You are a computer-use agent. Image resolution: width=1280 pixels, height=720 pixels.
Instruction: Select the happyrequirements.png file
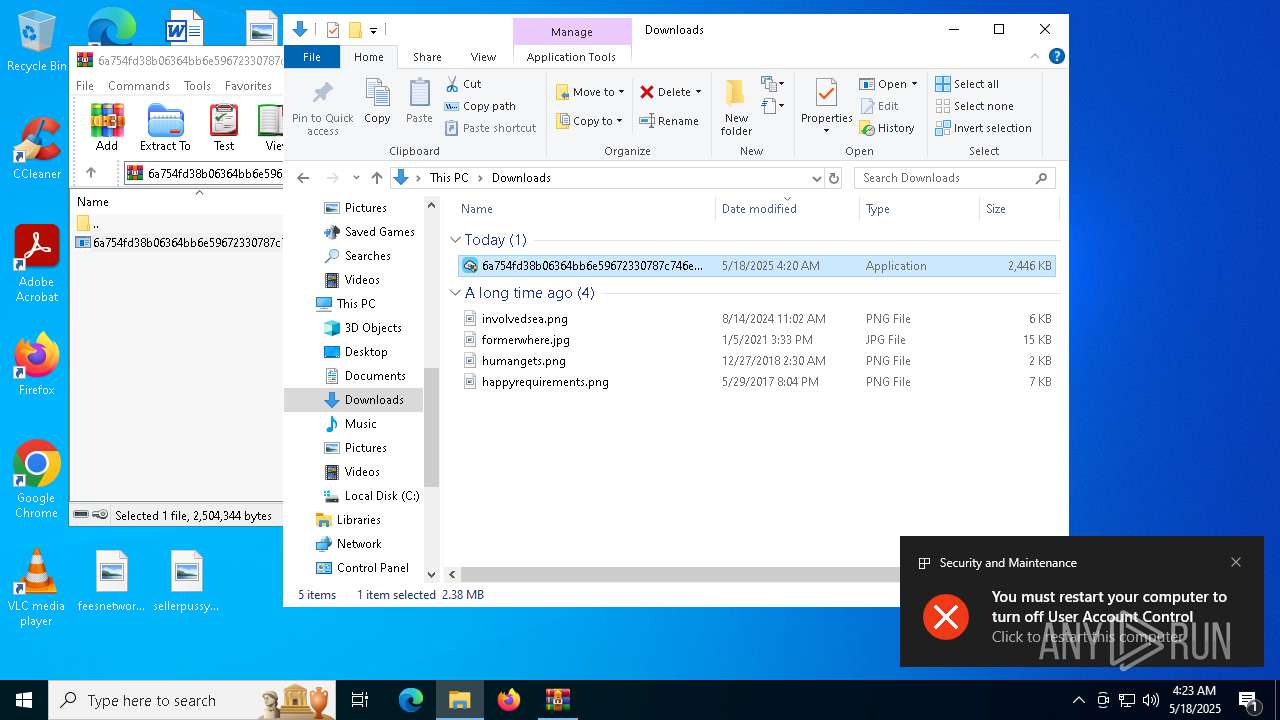pos(545,382)
